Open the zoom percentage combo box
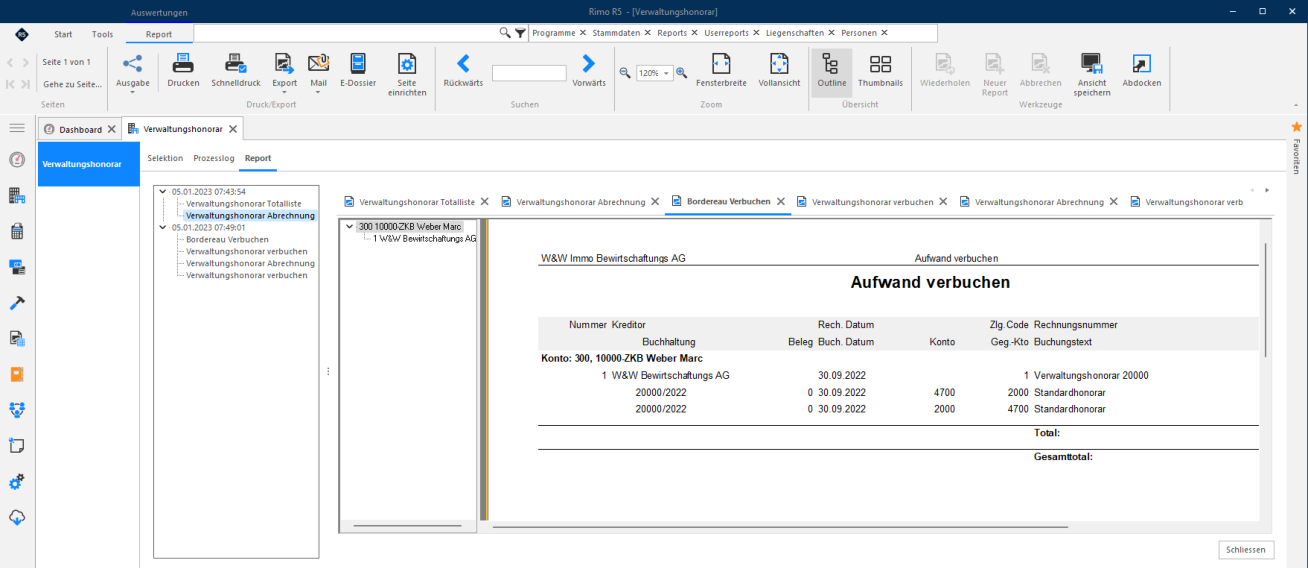The width and height of the screenshot is (1308, 569). tap(654, 73)
